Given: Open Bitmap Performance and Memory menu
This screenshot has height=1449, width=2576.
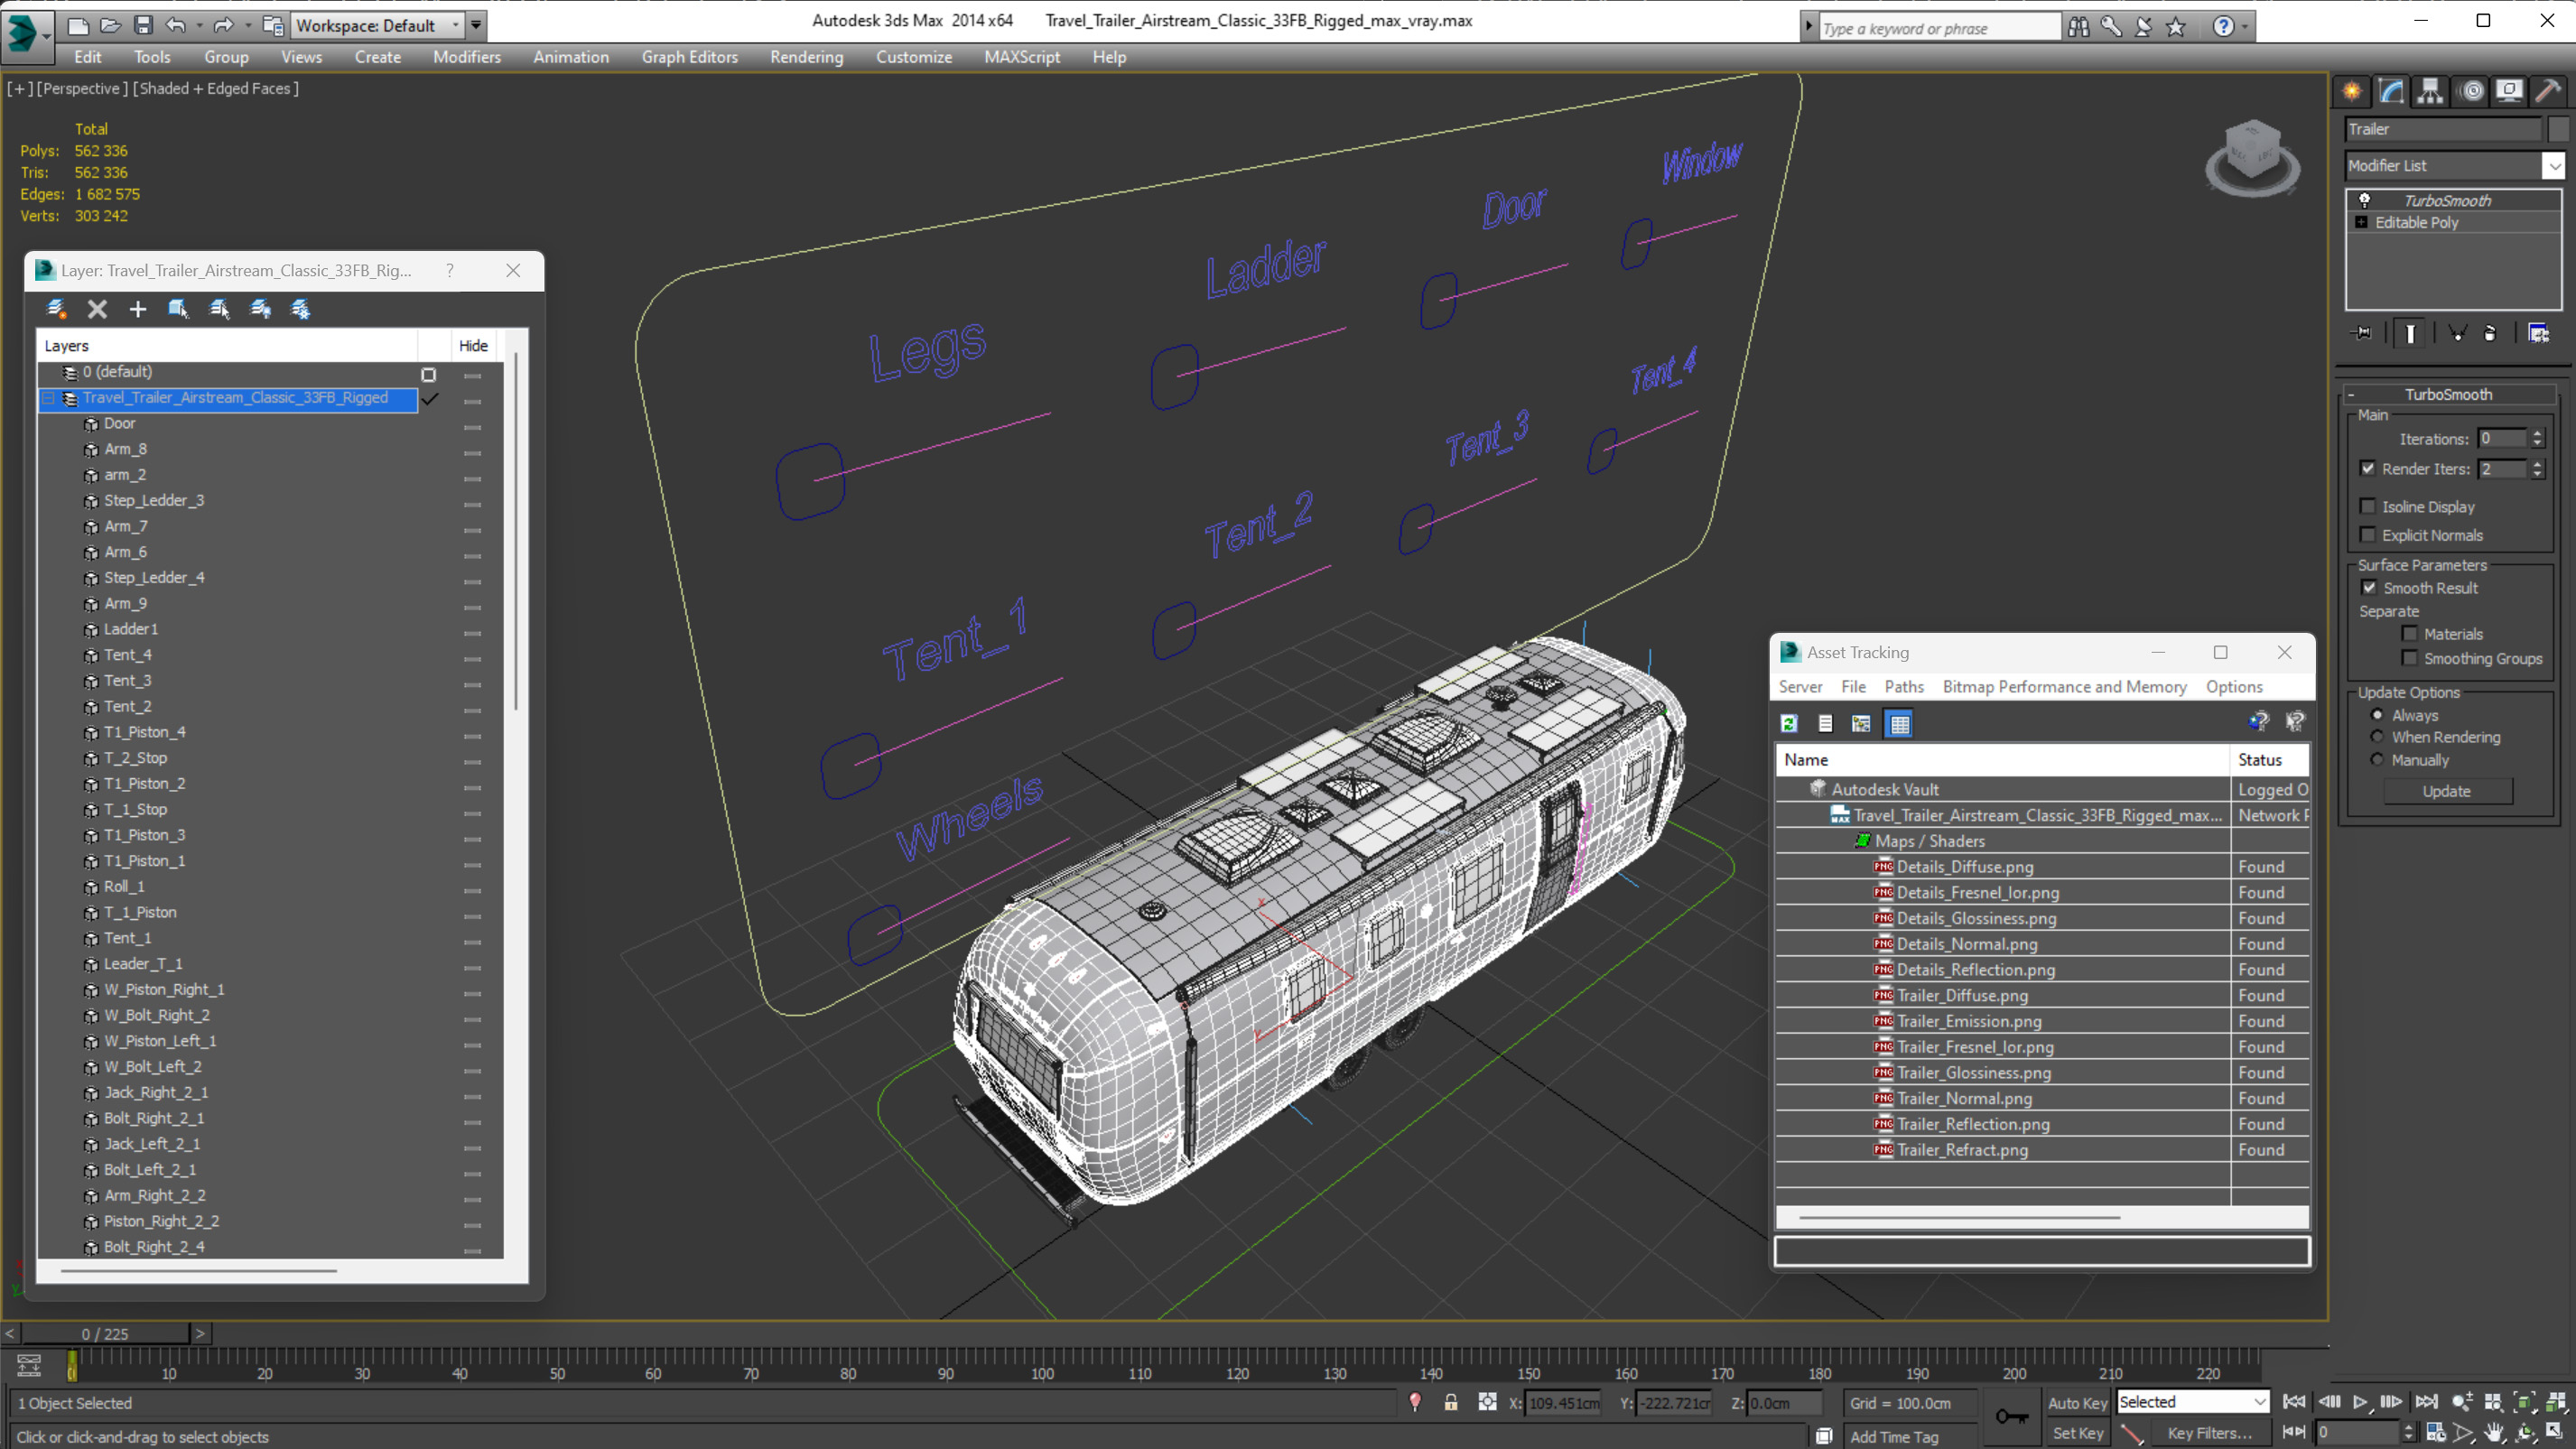Looking at the screenshot, I should [x=2064, y=686].
